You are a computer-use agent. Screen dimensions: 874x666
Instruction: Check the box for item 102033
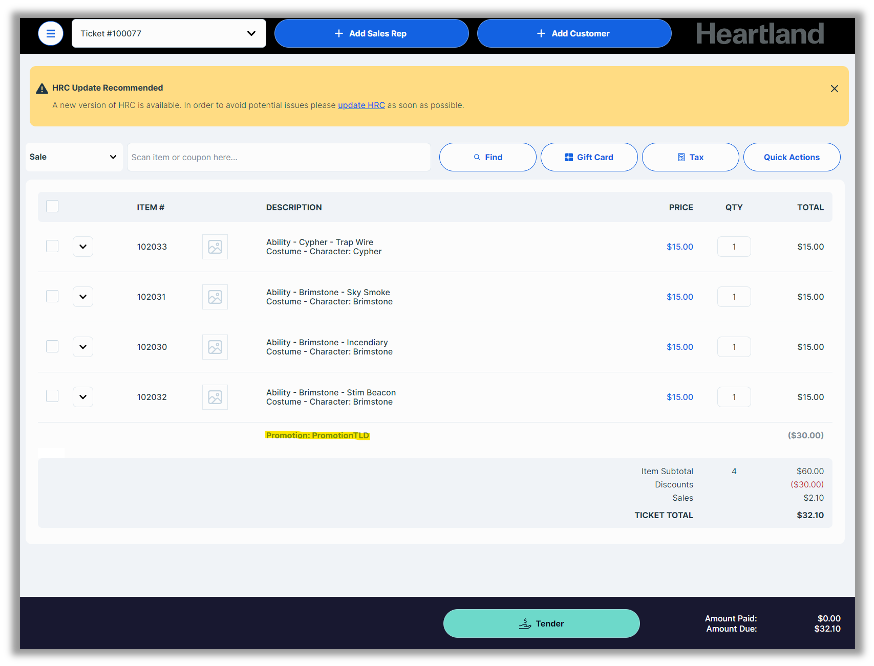pyautogui.click(x=52, y=247)
